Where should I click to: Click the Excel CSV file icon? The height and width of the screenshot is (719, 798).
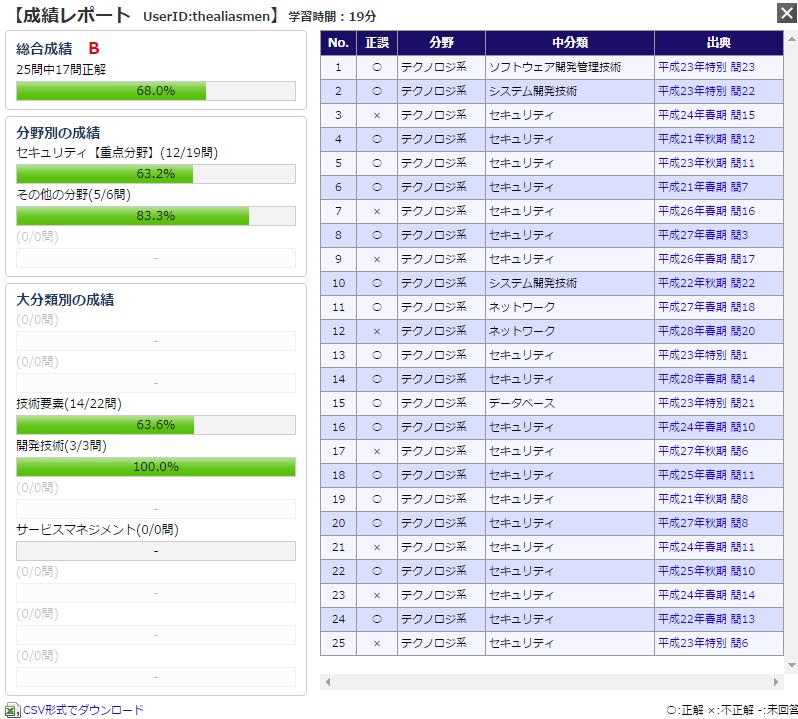point(12,709)
